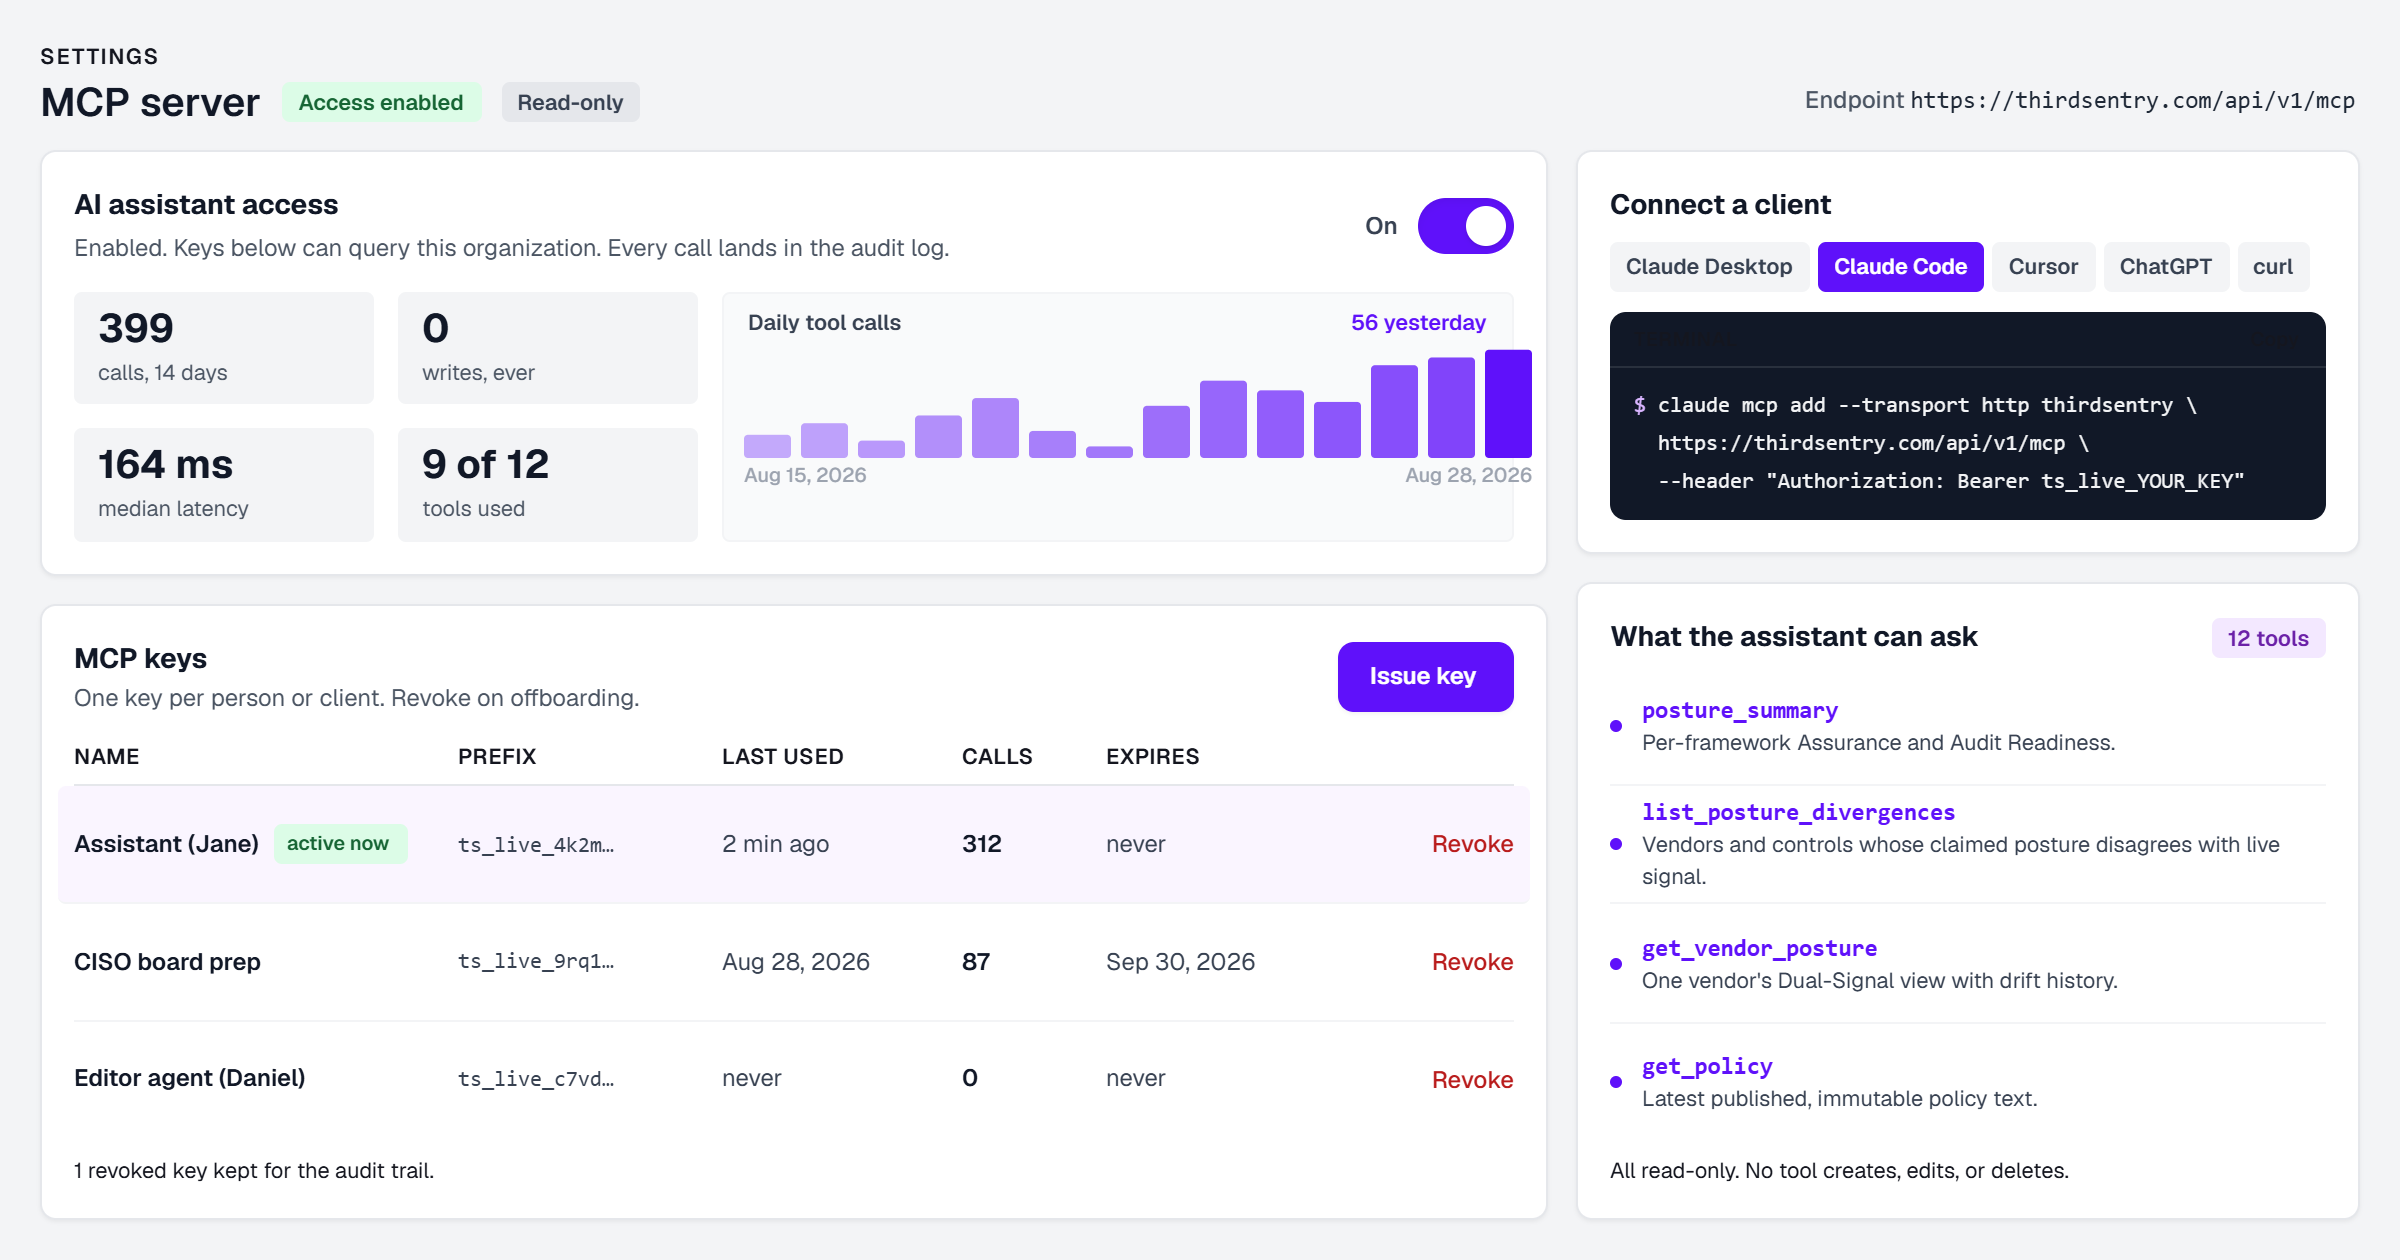Click the 9 of 12 tools used card
Viewport: 2400px width, 1260px height.
[x=548, y=485]
